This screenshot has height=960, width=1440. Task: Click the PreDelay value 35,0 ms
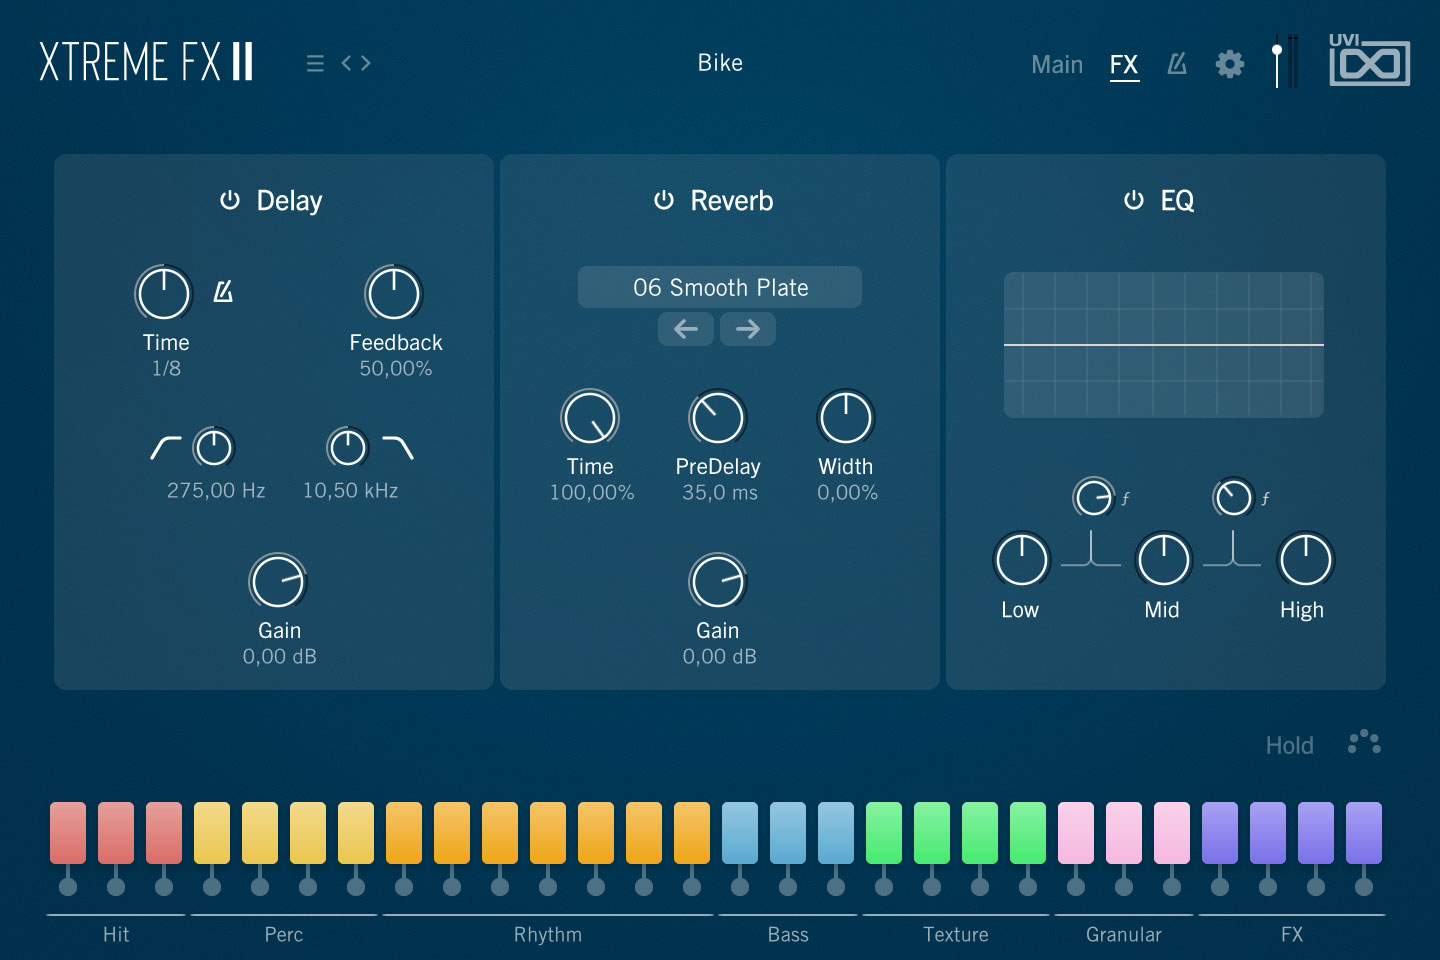point(720,492)
